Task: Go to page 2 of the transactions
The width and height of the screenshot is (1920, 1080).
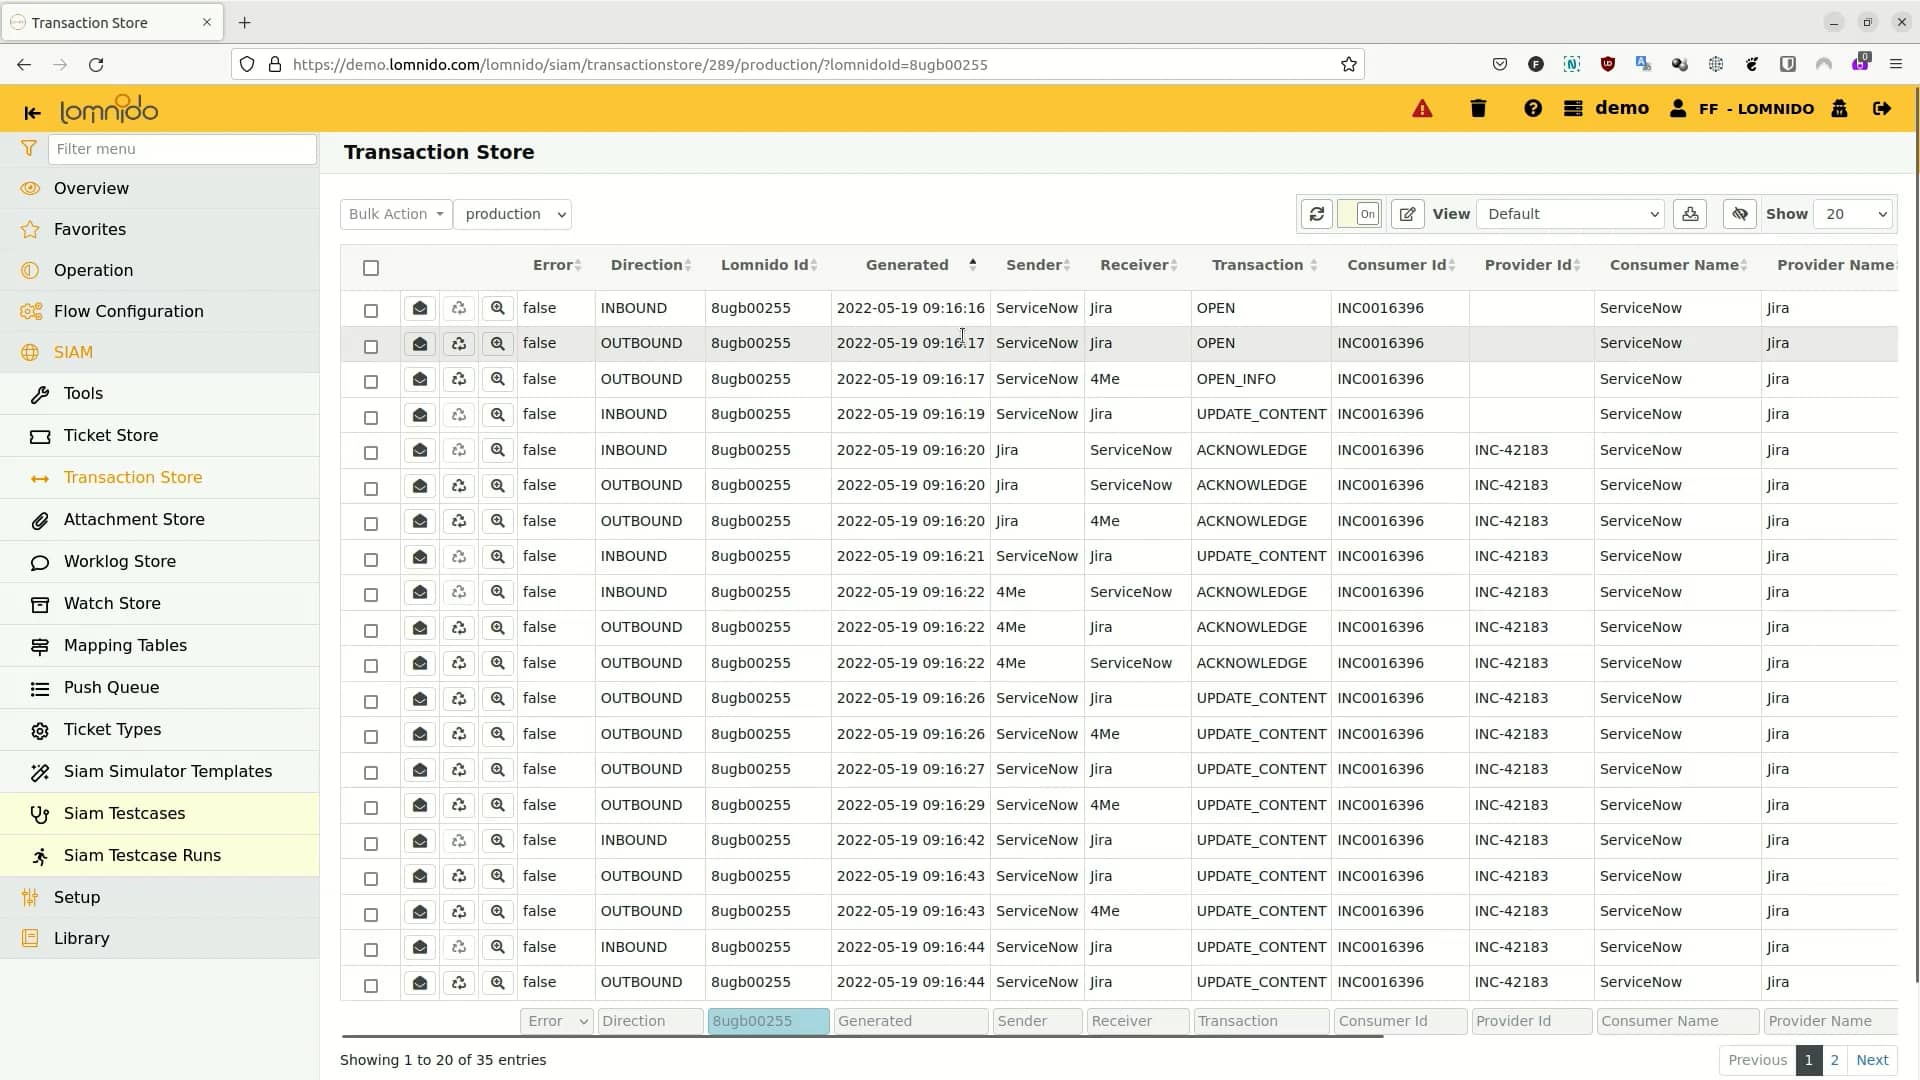Action: pyautogui.click(x=1835, y=1060)
